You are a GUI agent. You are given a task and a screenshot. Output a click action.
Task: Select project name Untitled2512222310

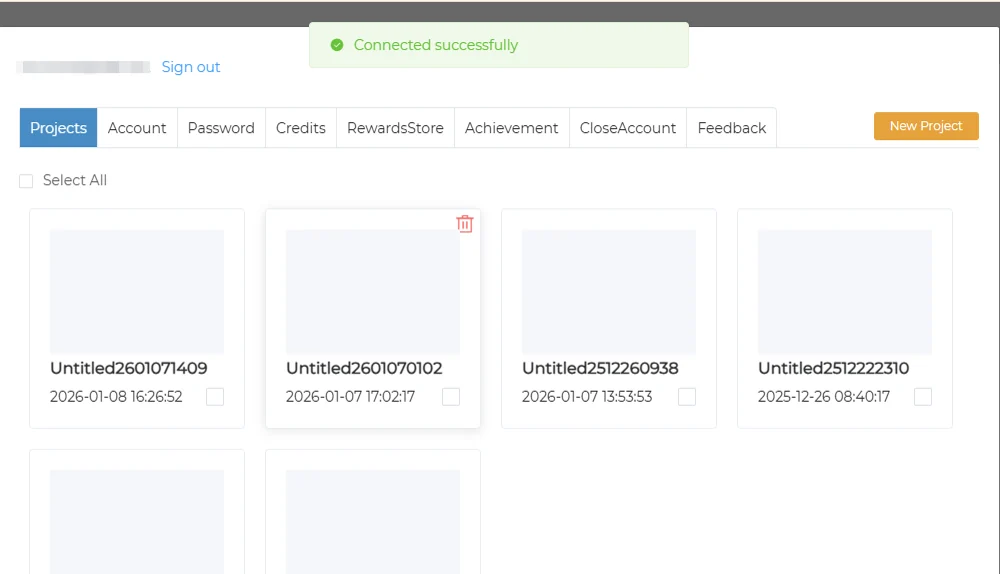[x=834, y=368]
